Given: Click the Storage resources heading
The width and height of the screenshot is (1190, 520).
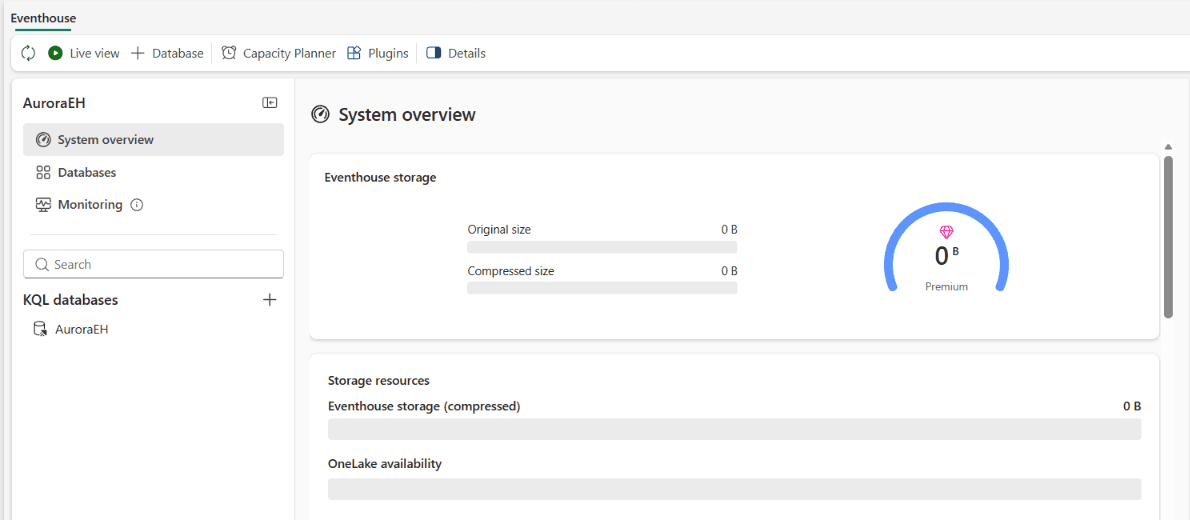Looking at the screenshot, I should (x=379, y=380).
